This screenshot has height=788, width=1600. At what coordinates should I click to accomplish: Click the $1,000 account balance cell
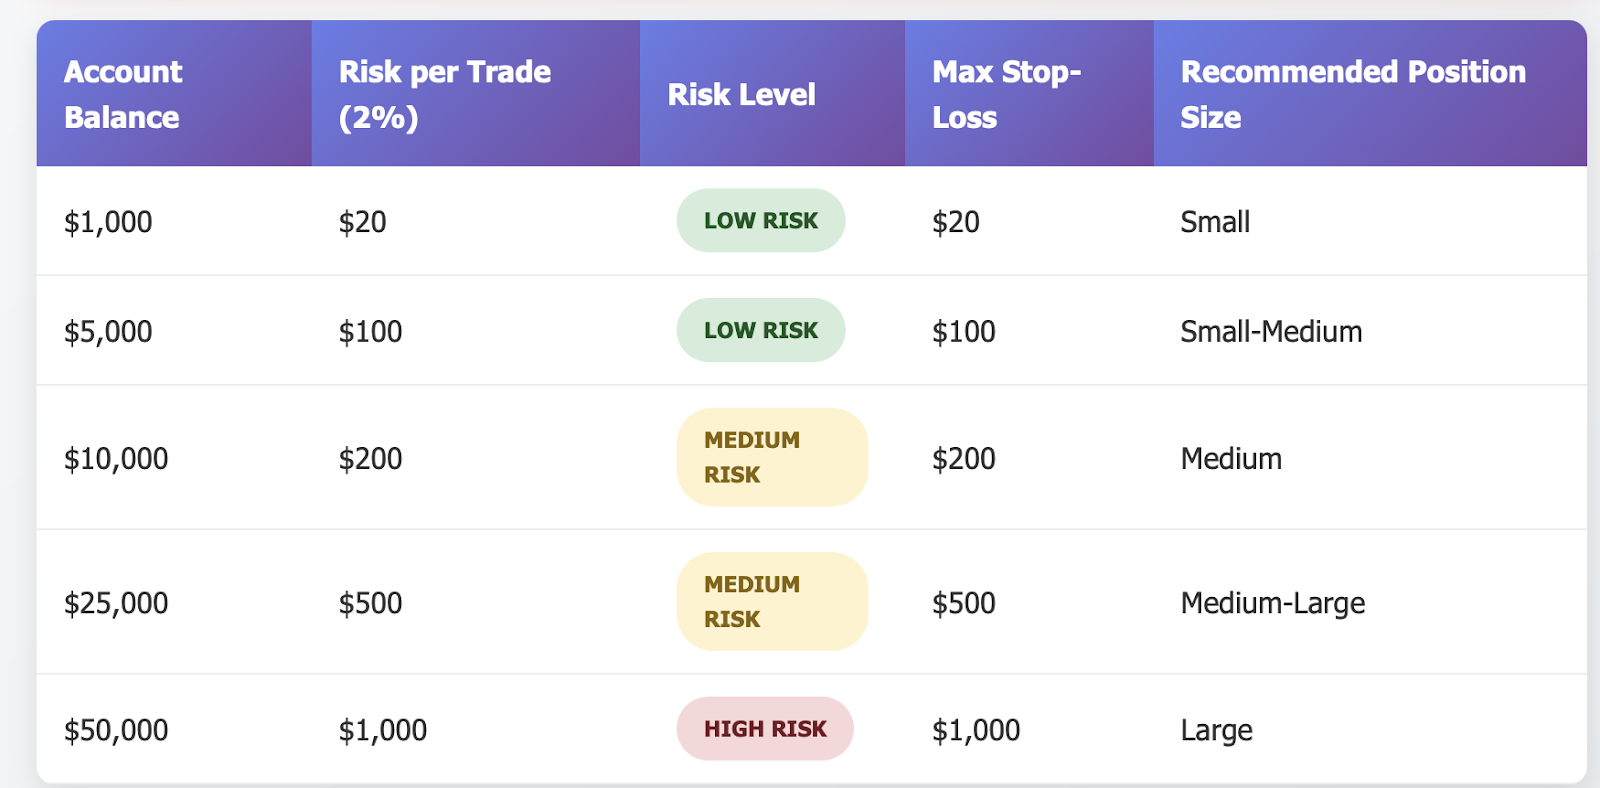click(108, 222)
